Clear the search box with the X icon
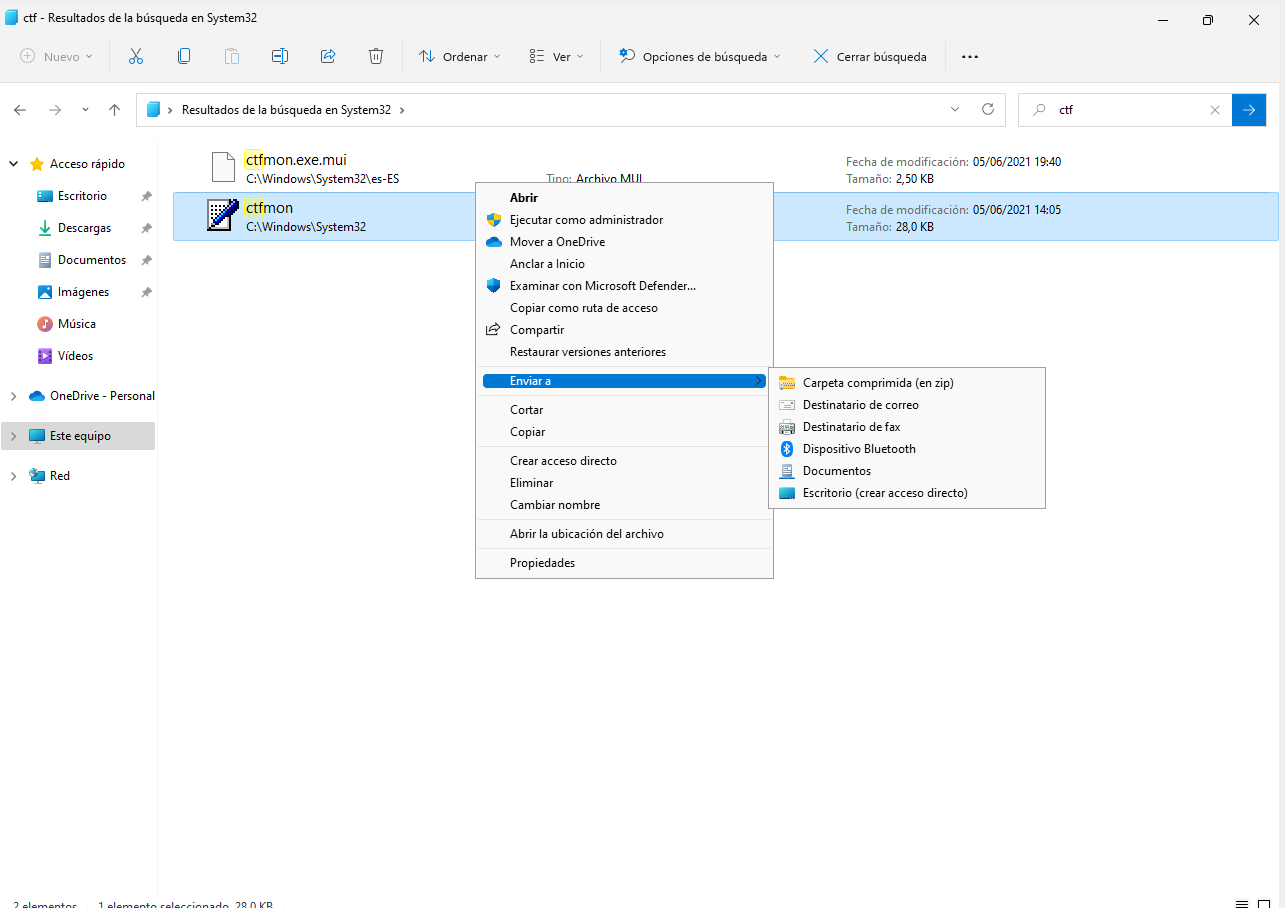1285x908 pixels. click(x=1215, y=110)
